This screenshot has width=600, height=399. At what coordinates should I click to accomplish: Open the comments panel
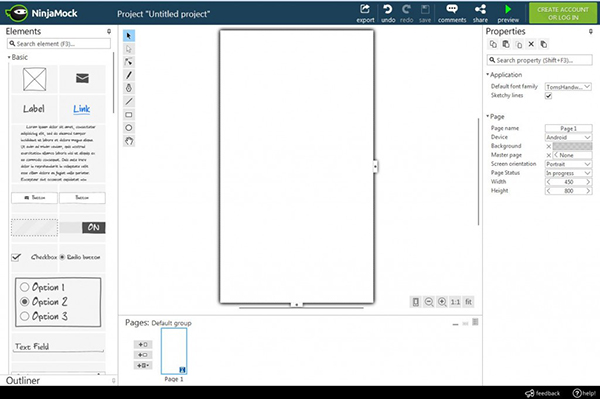[x=452, y=14]
